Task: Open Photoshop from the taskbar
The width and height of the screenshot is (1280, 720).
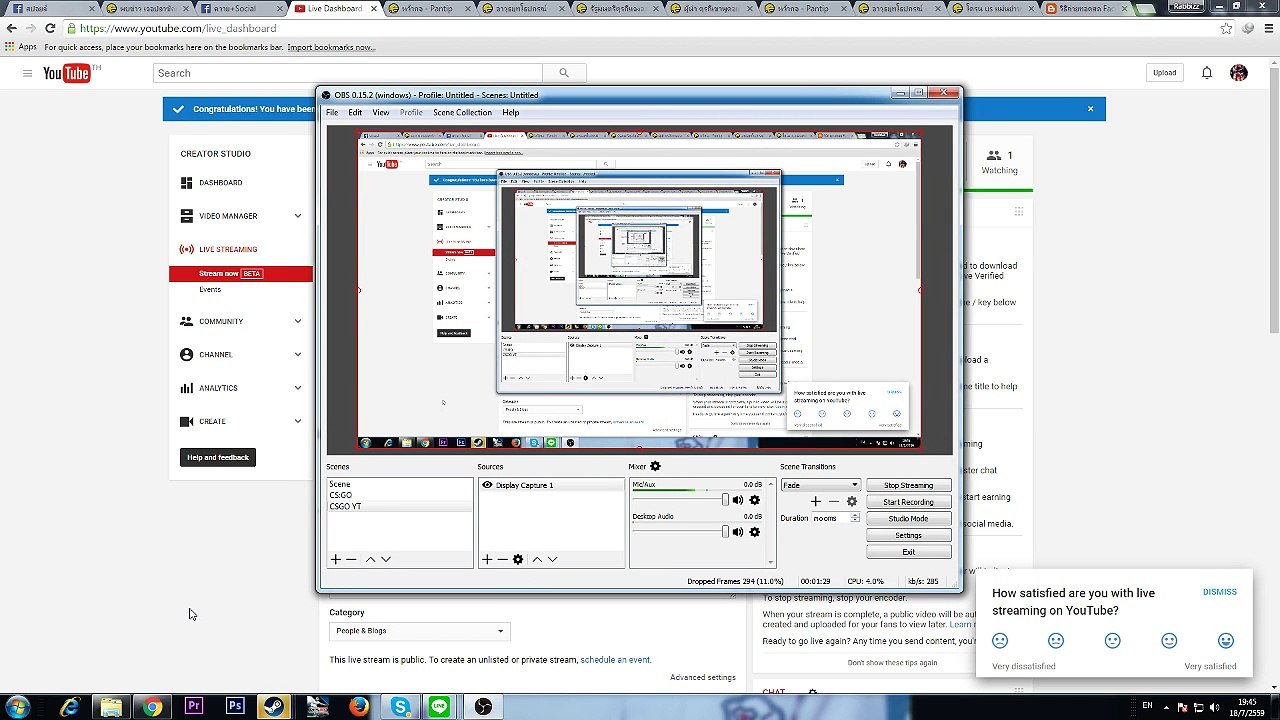Action: (x=235, y=707)
